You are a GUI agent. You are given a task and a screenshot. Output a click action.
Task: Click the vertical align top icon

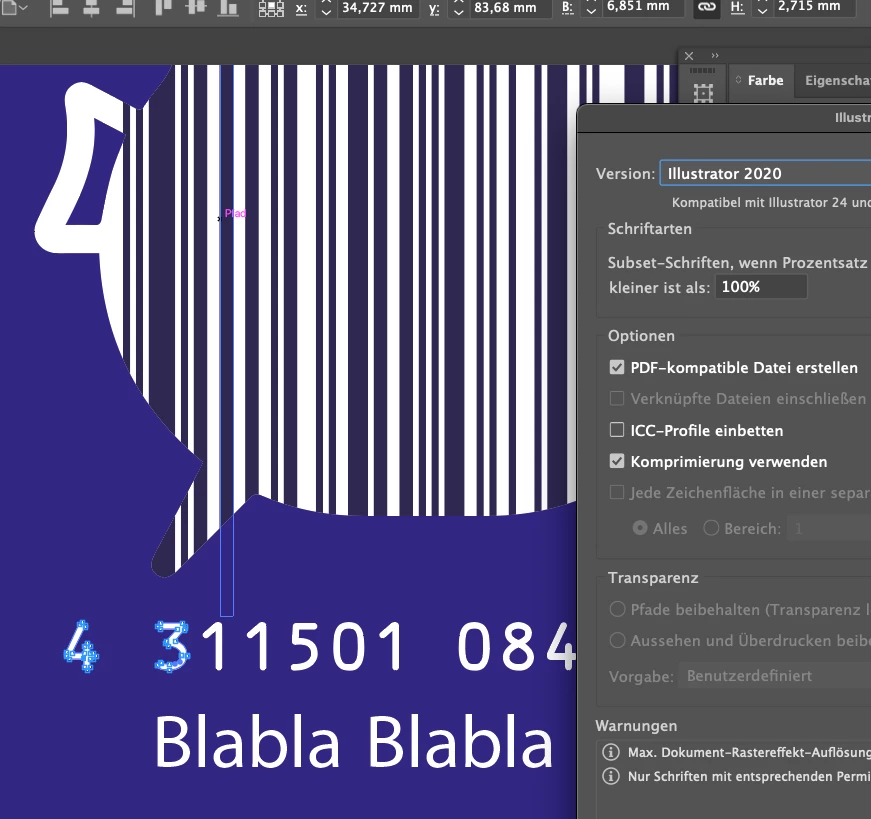click(x=163, y=7)
